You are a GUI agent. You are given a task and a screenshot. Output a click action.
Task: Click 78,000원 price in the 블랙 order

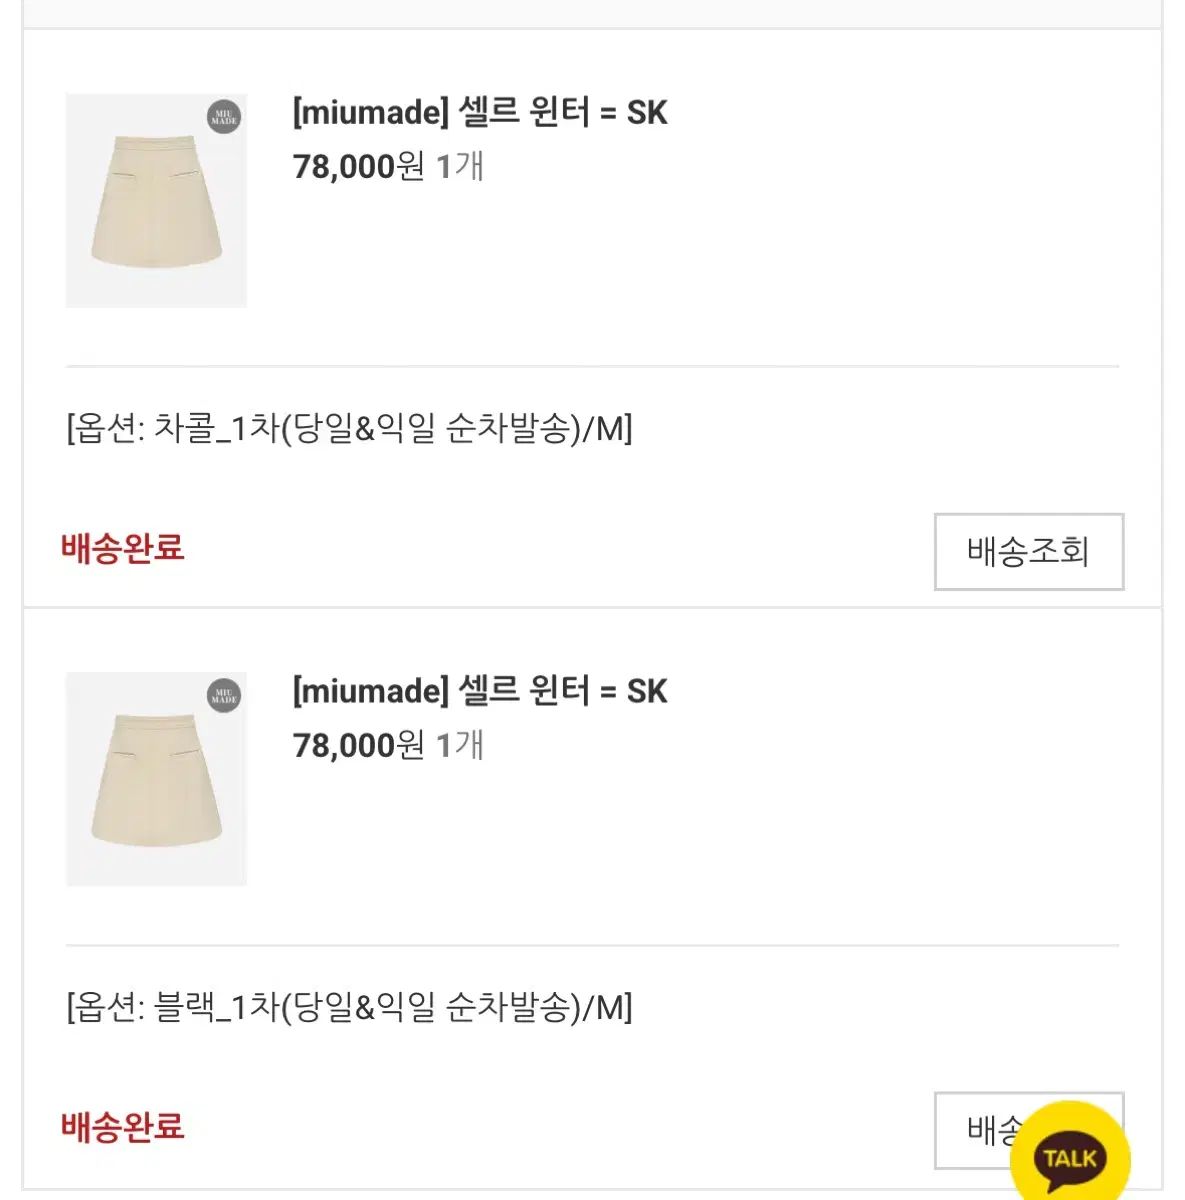pyautogui.click(x=358, y=745)
